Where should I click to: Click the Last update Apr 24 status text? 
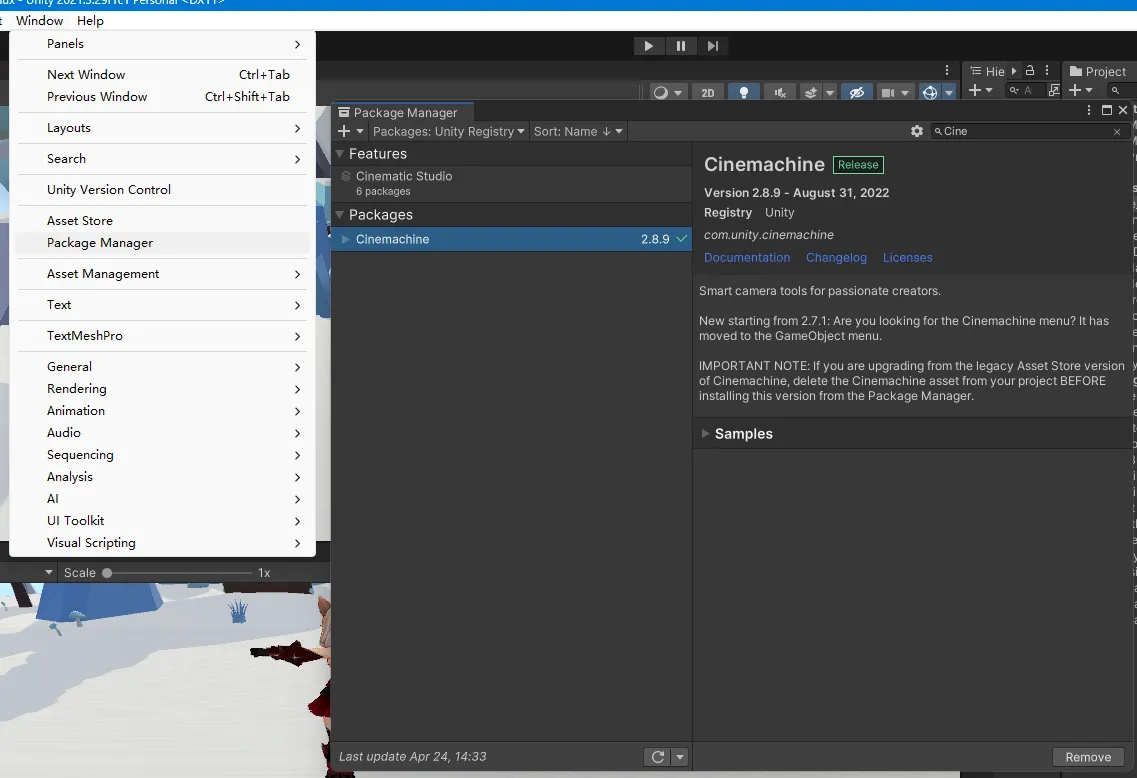pyautogui.click(x=413, y=756)
